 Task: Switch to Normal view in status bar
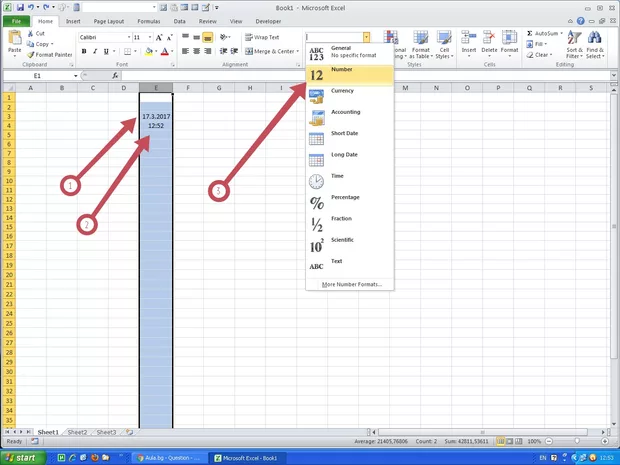[501, 441]
